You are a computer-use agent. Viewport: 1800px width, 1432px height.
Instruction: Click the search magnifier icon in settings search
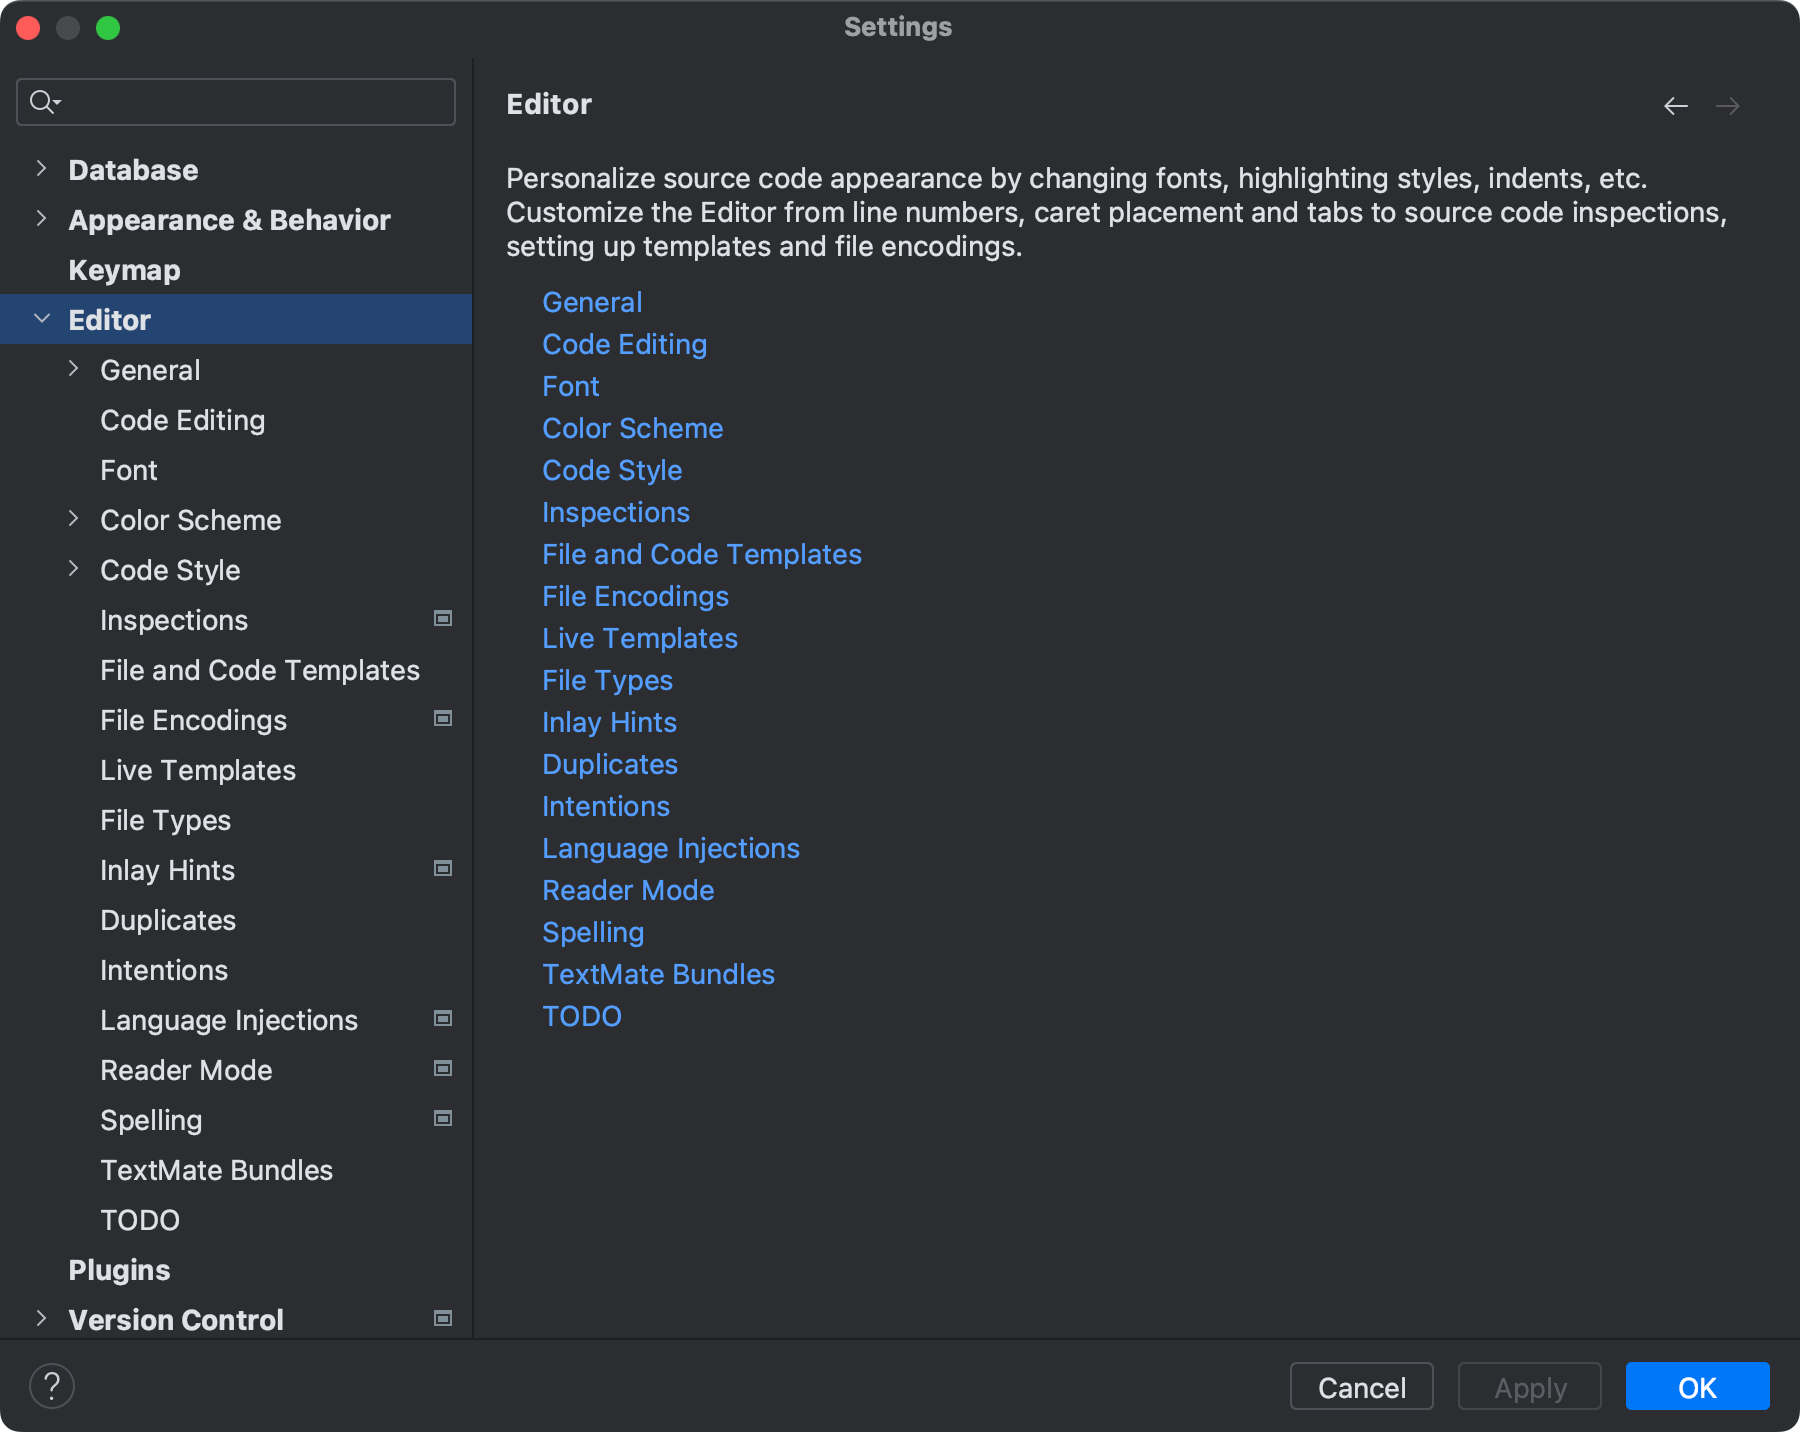pos(42,101)
